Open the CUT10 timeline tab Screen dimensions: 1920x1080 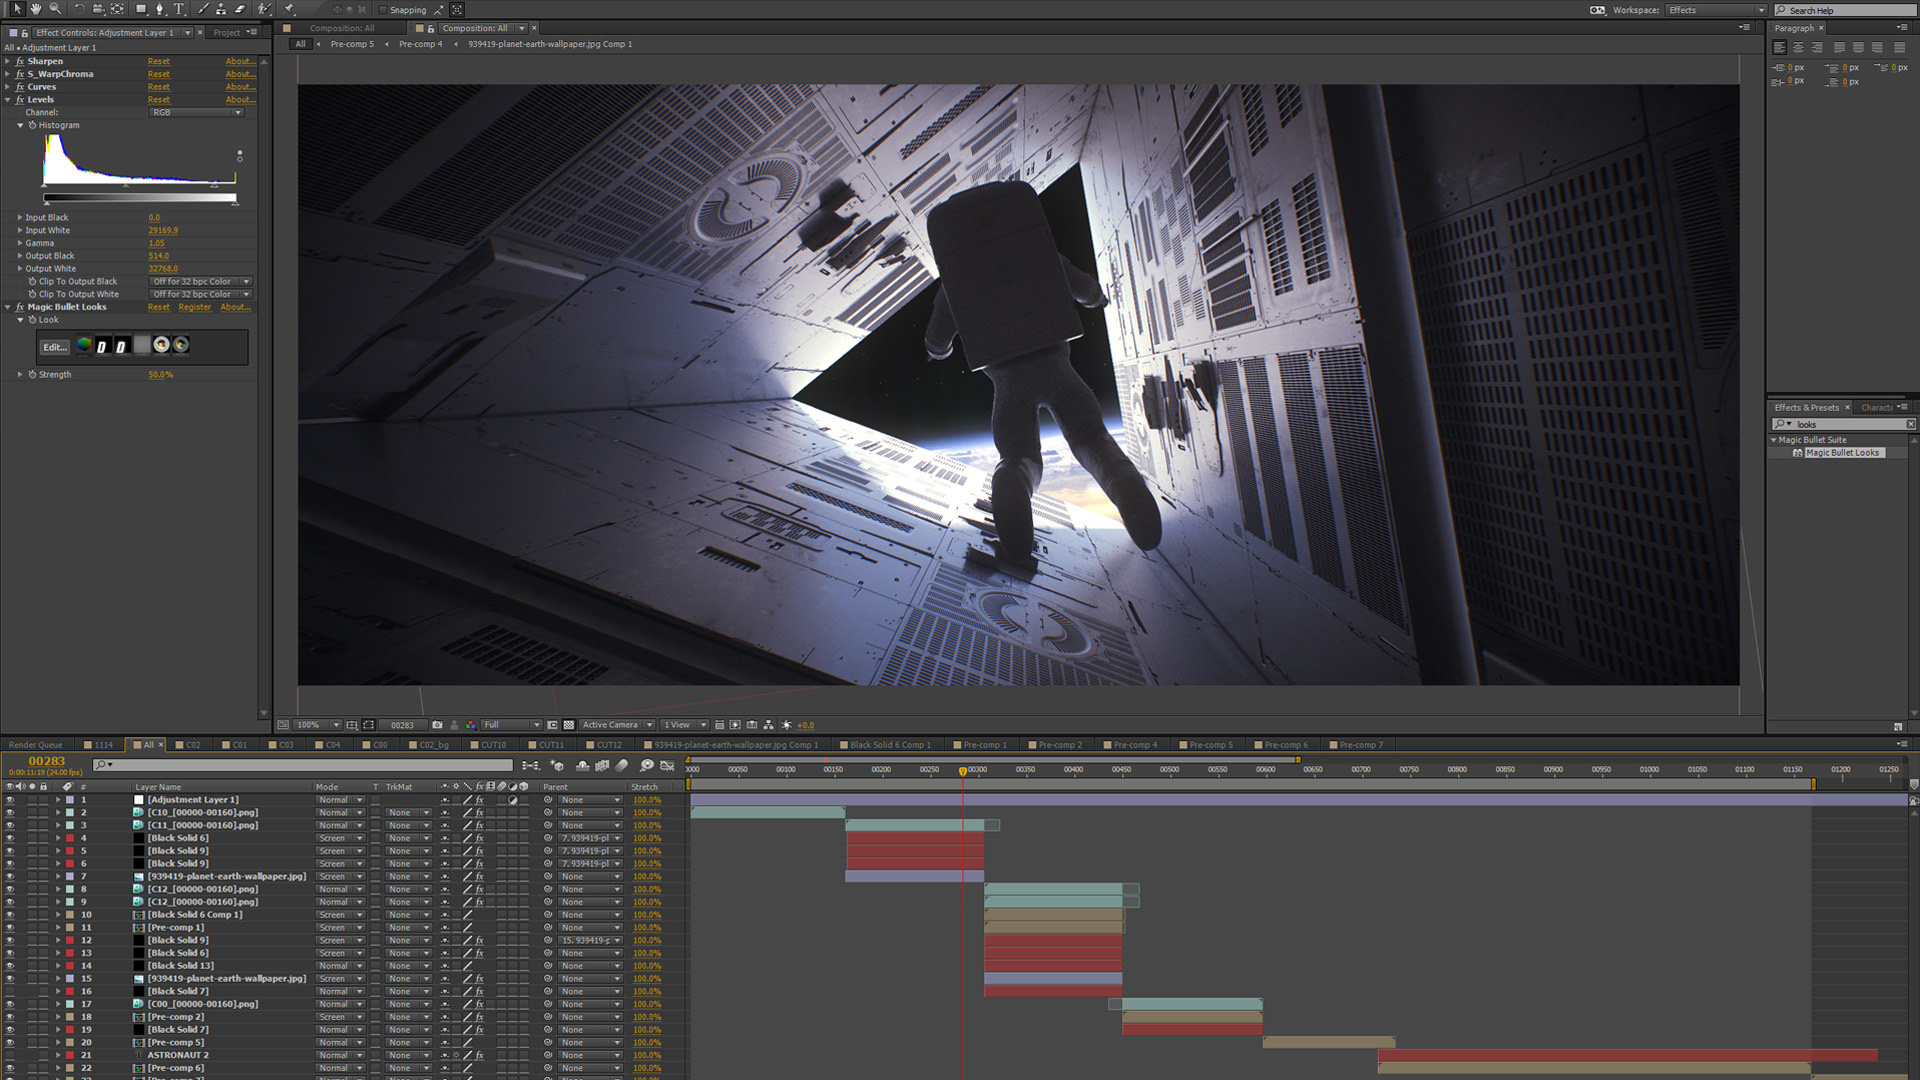[488, 745]
